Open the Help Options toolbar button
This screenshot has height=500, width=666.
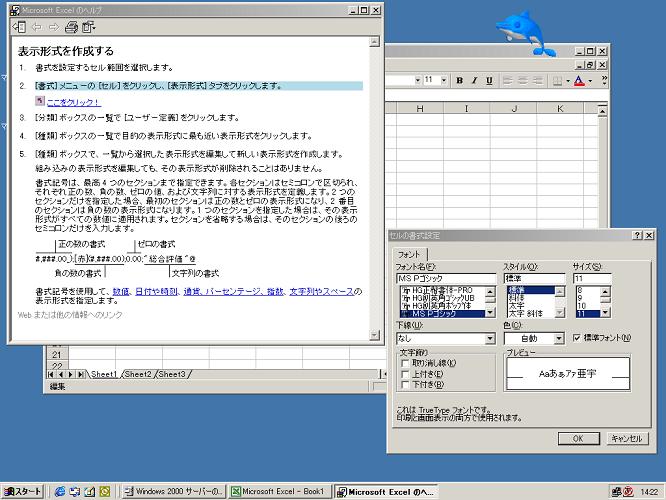coord(88,27)
